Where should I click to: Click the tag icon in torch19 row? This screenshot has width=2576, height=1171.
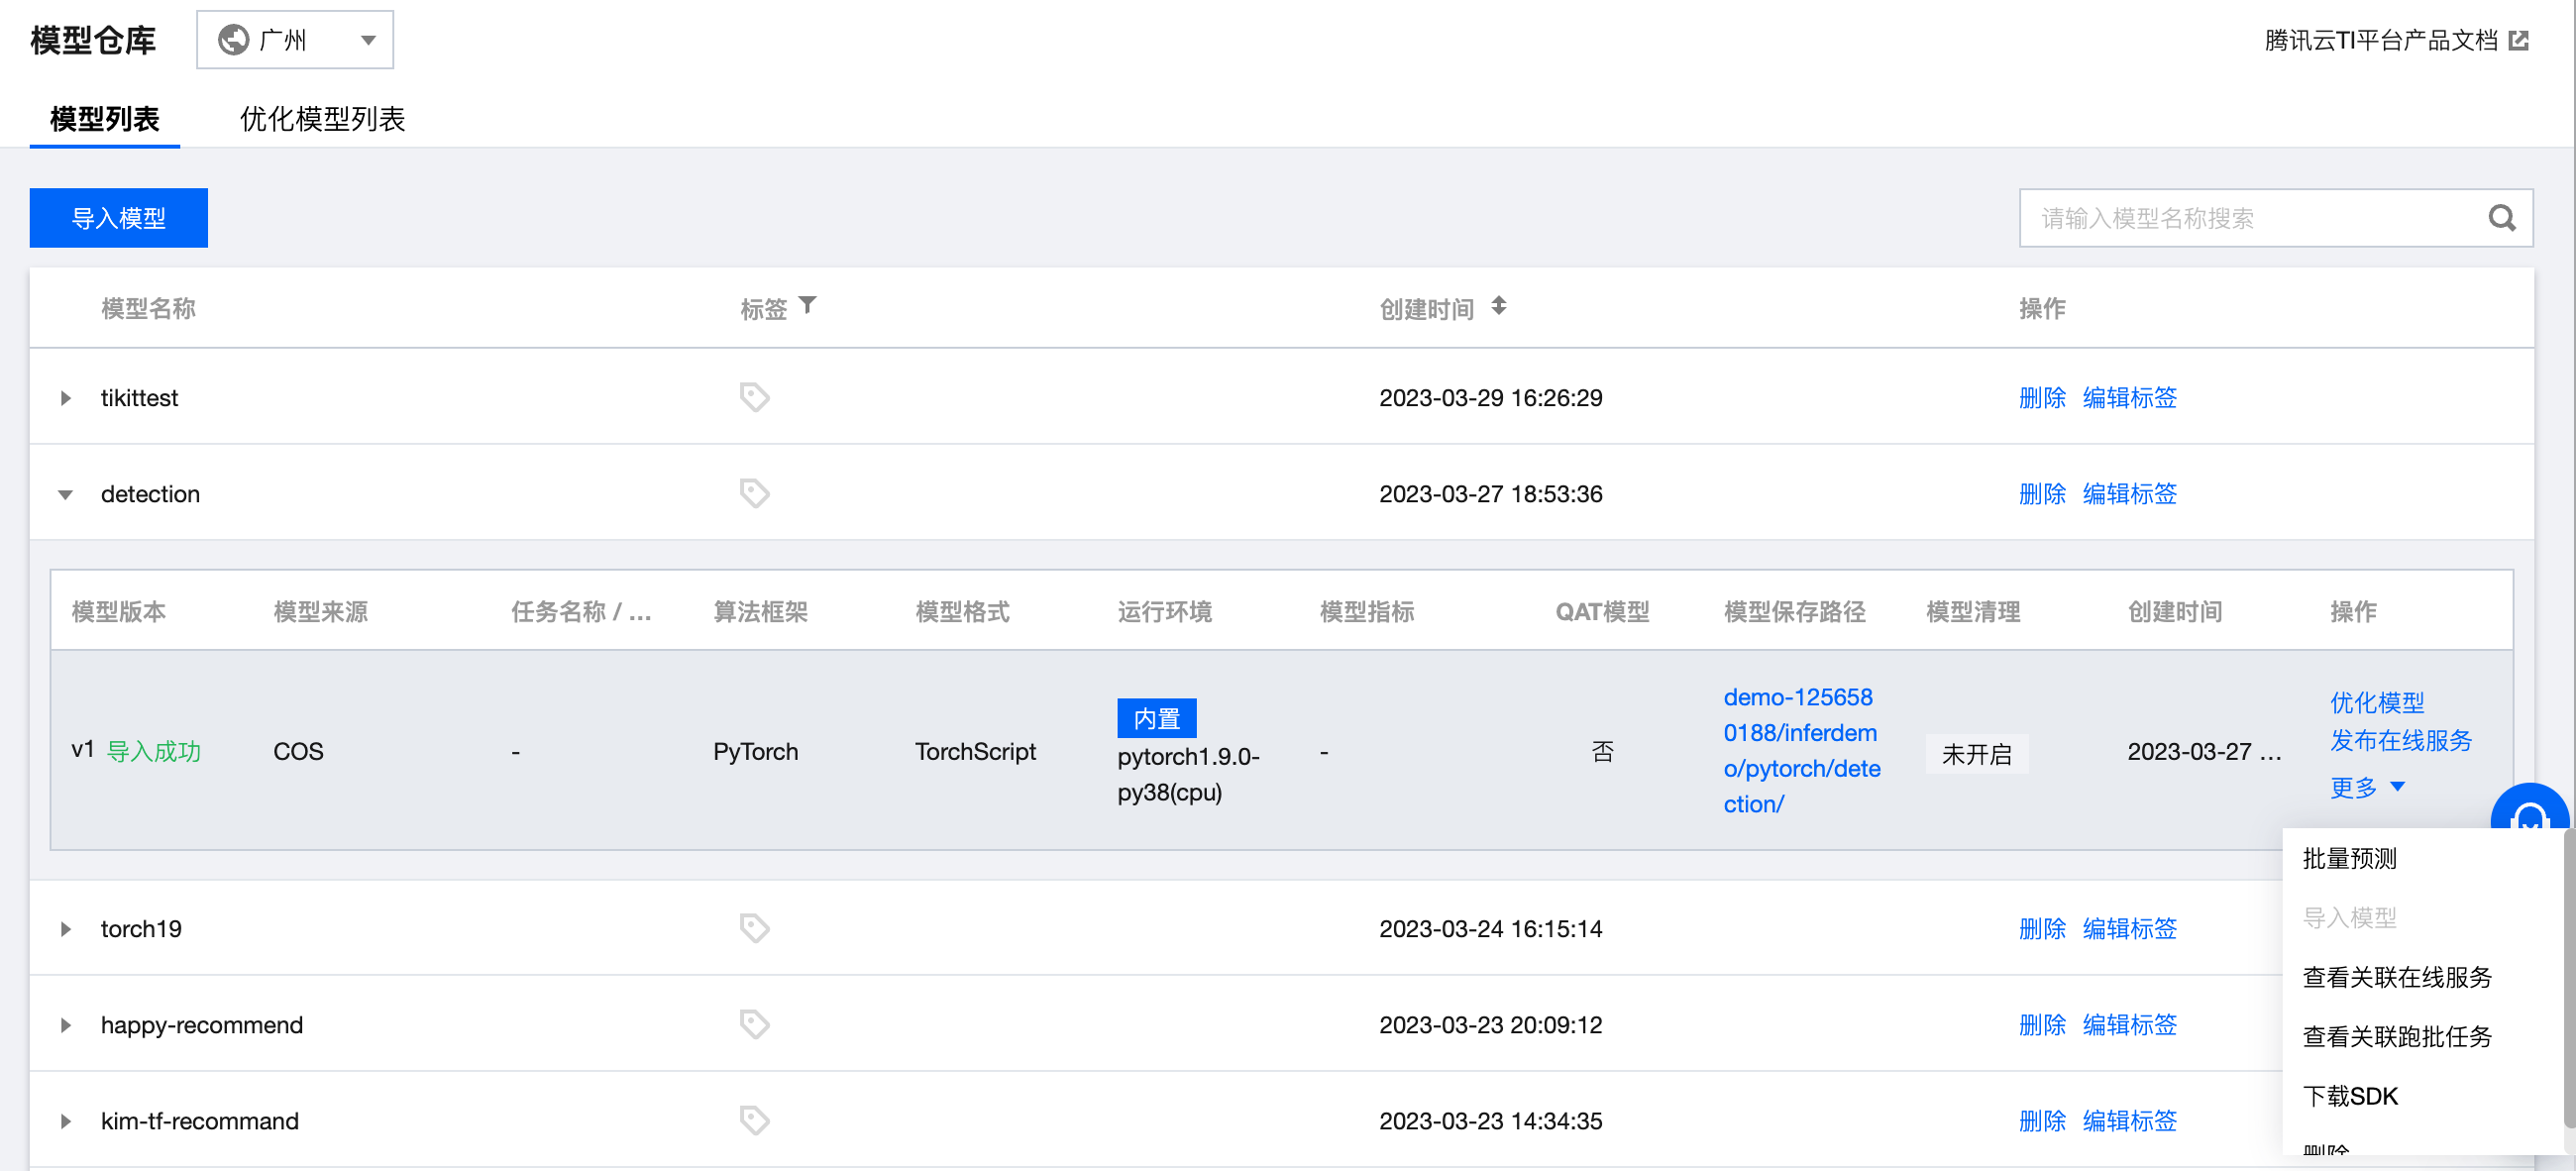coord(754,928)
